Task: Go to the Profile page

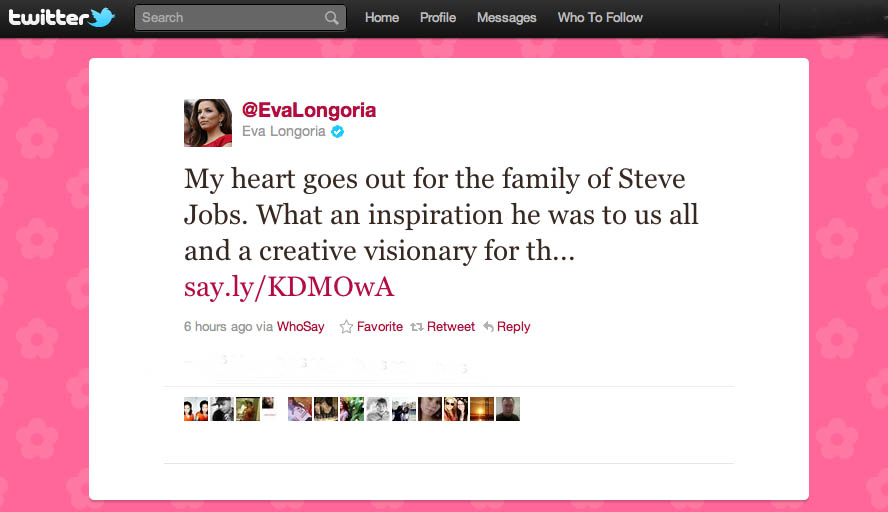Action: (x=438, y=18)
